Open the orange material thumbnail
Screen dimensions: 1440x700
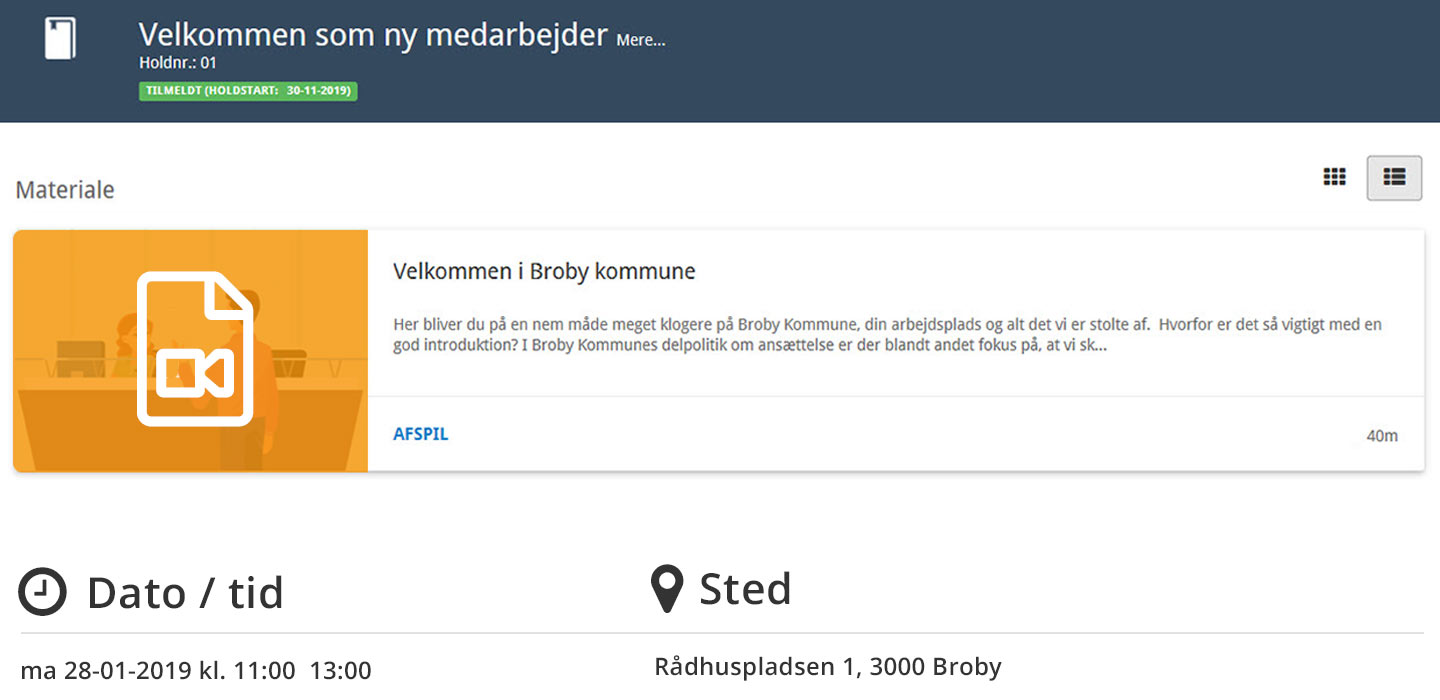191,351
